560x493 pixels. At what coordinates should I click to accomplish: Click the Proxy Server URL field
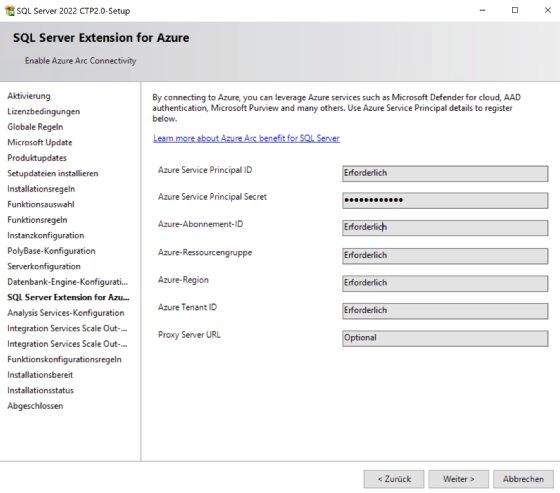(445, 338)
